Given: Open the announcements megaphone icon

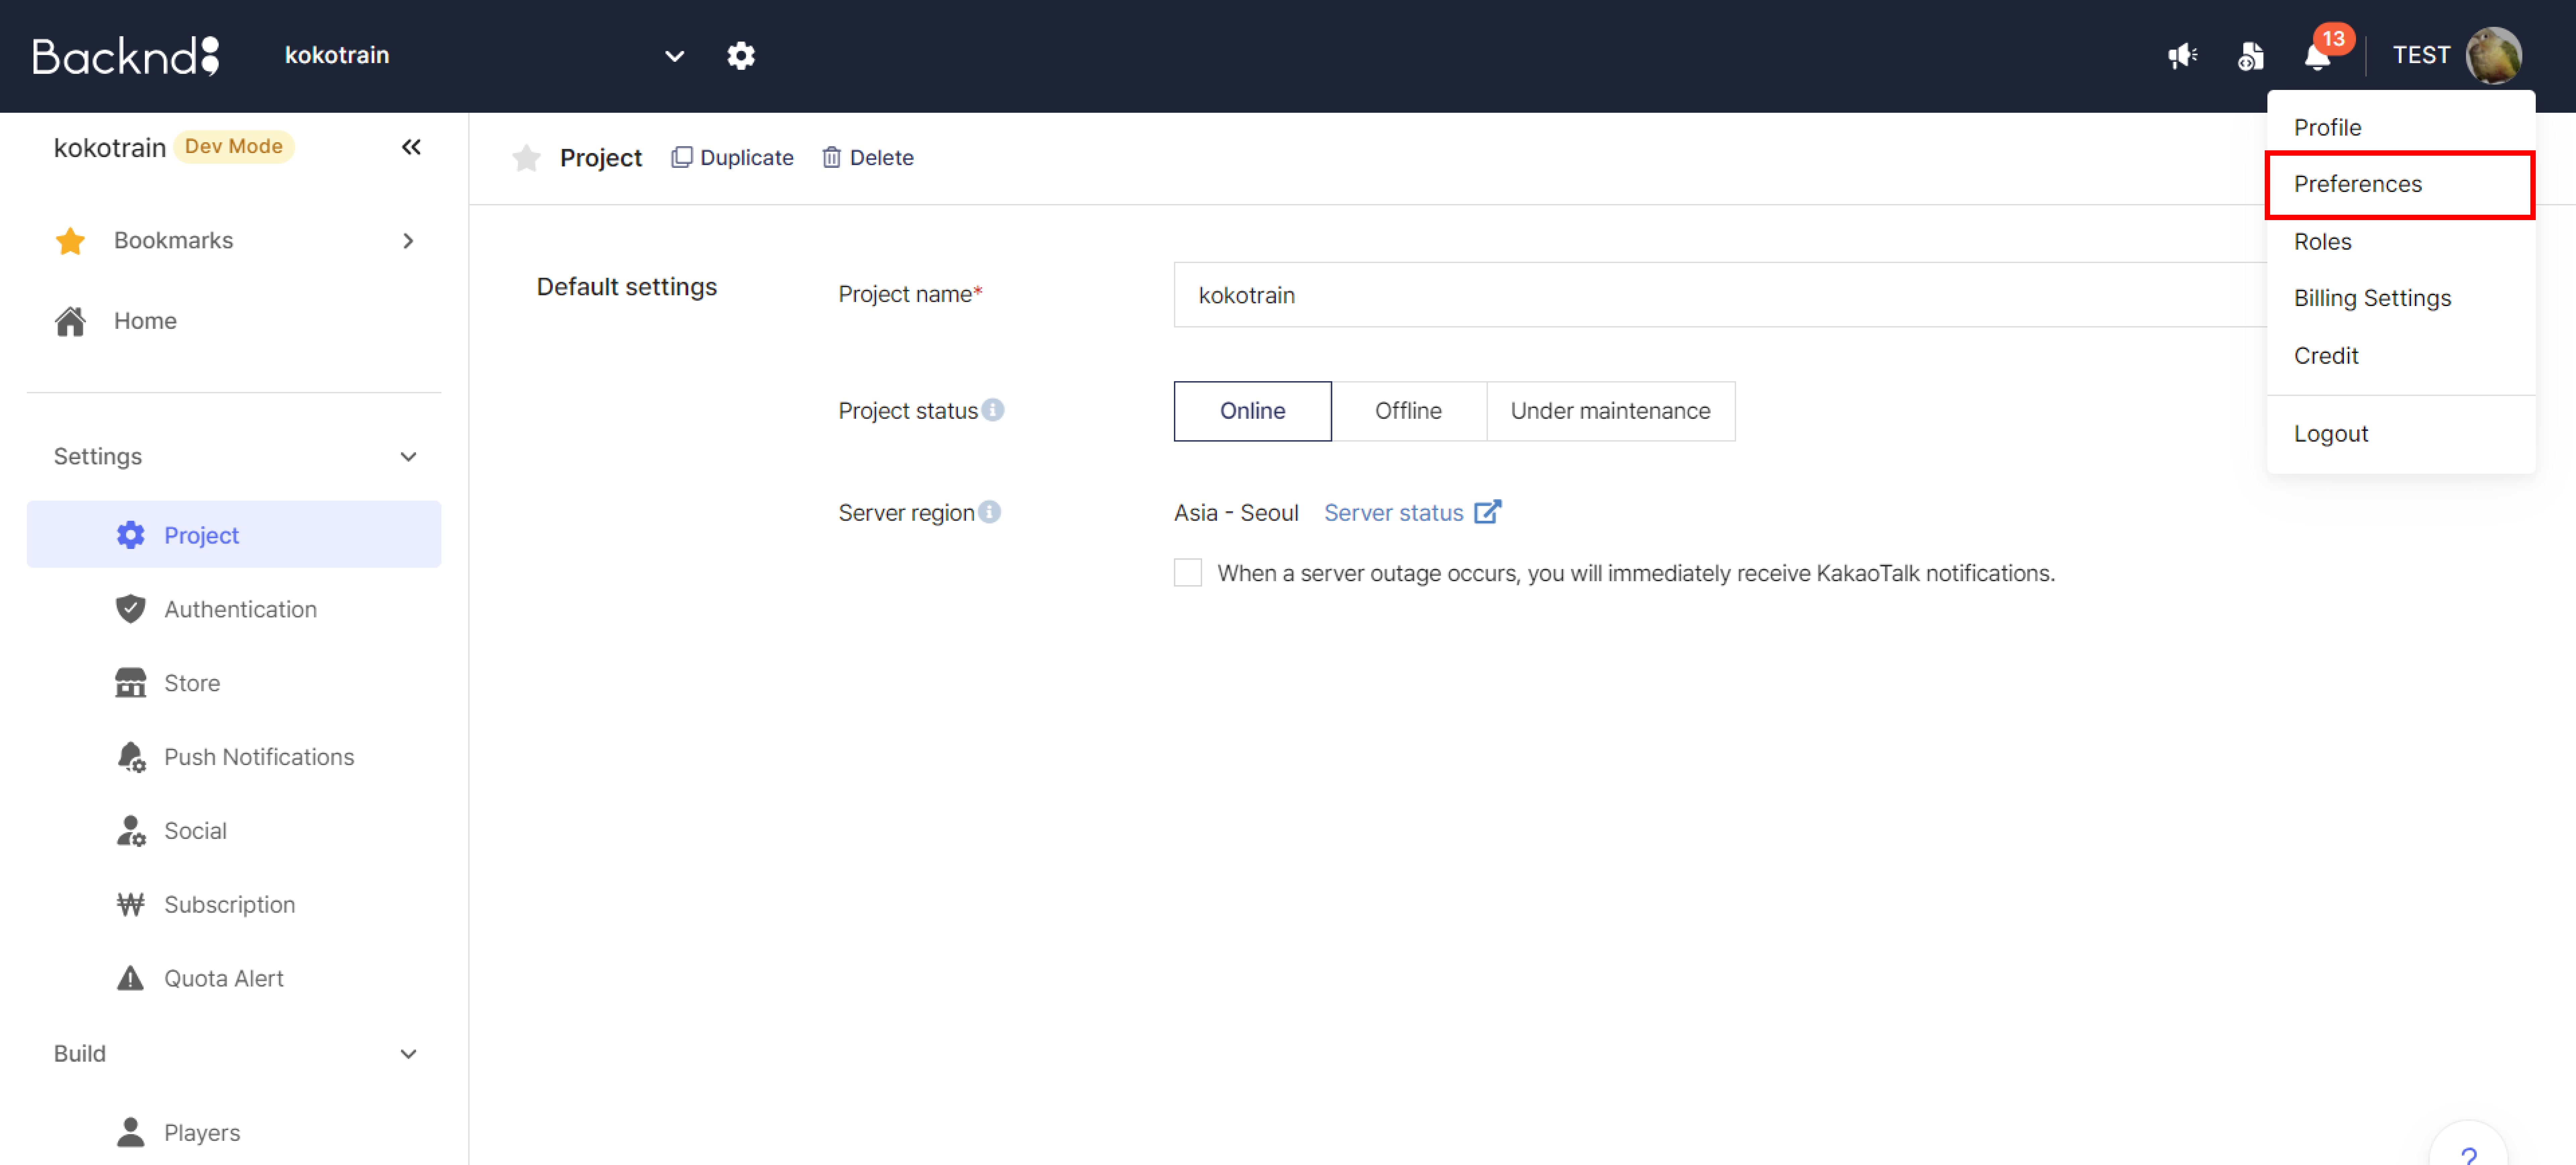Looking at the screenshot, I should 2182,56.
